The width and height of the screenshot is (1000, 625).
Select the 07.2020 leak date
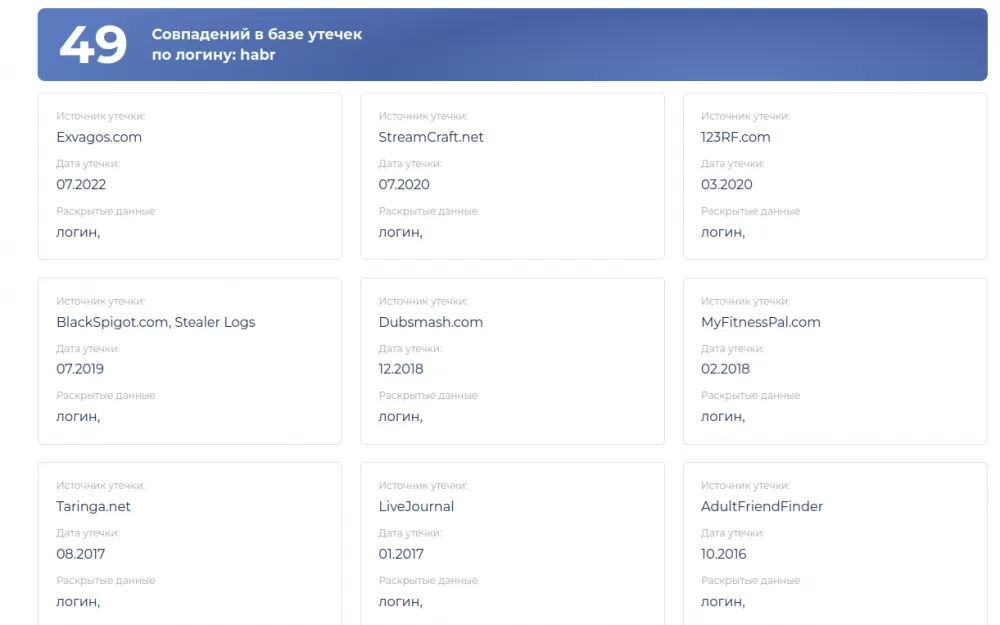point(404,184)
